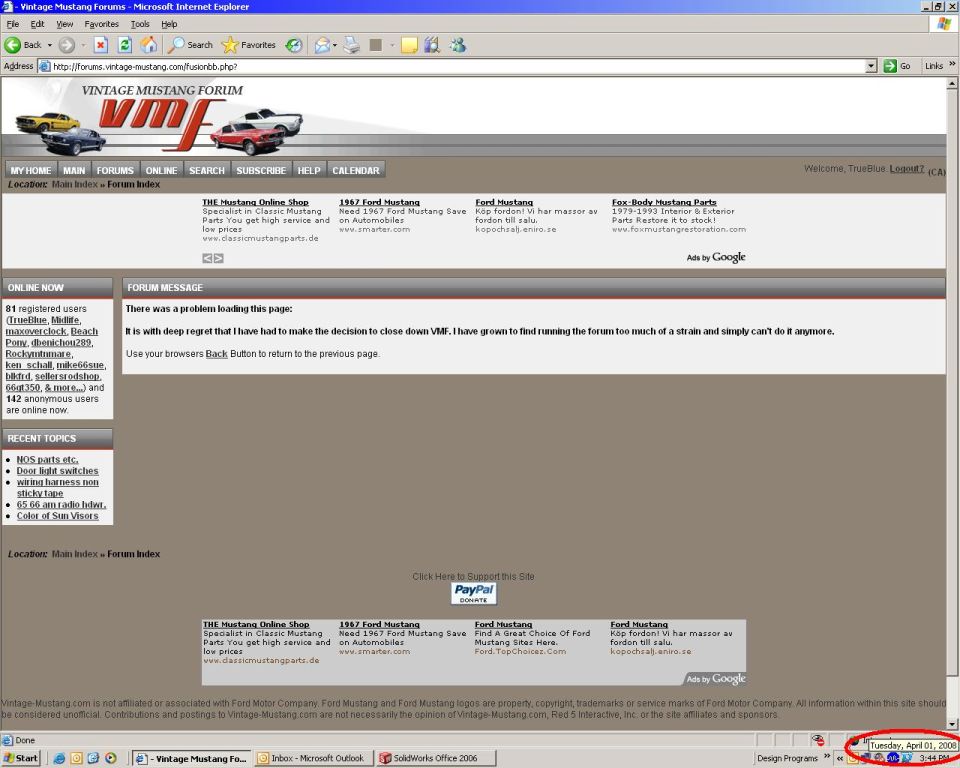The width and height of the screenshot is (960, 768).
Task: Click the PayPal Donate button
Action: click(474, 593)
